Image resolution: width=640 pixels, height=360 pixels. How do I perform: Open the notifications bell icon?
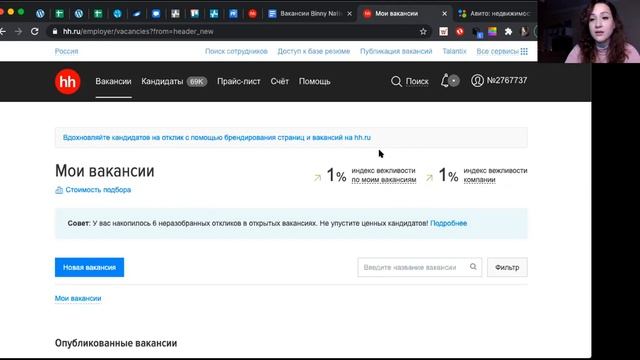coord(445,81)
